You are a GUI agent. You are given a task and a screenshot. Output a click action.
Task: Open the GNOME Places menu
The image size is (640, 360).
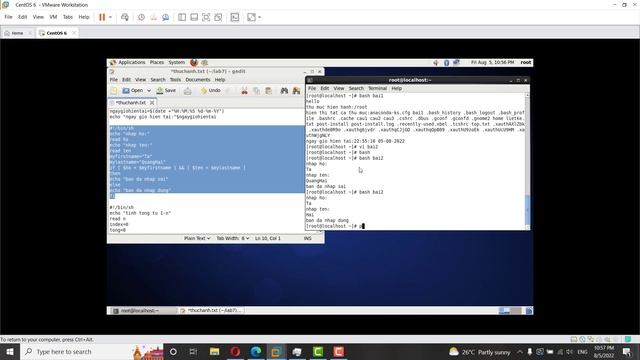point(157,62)
